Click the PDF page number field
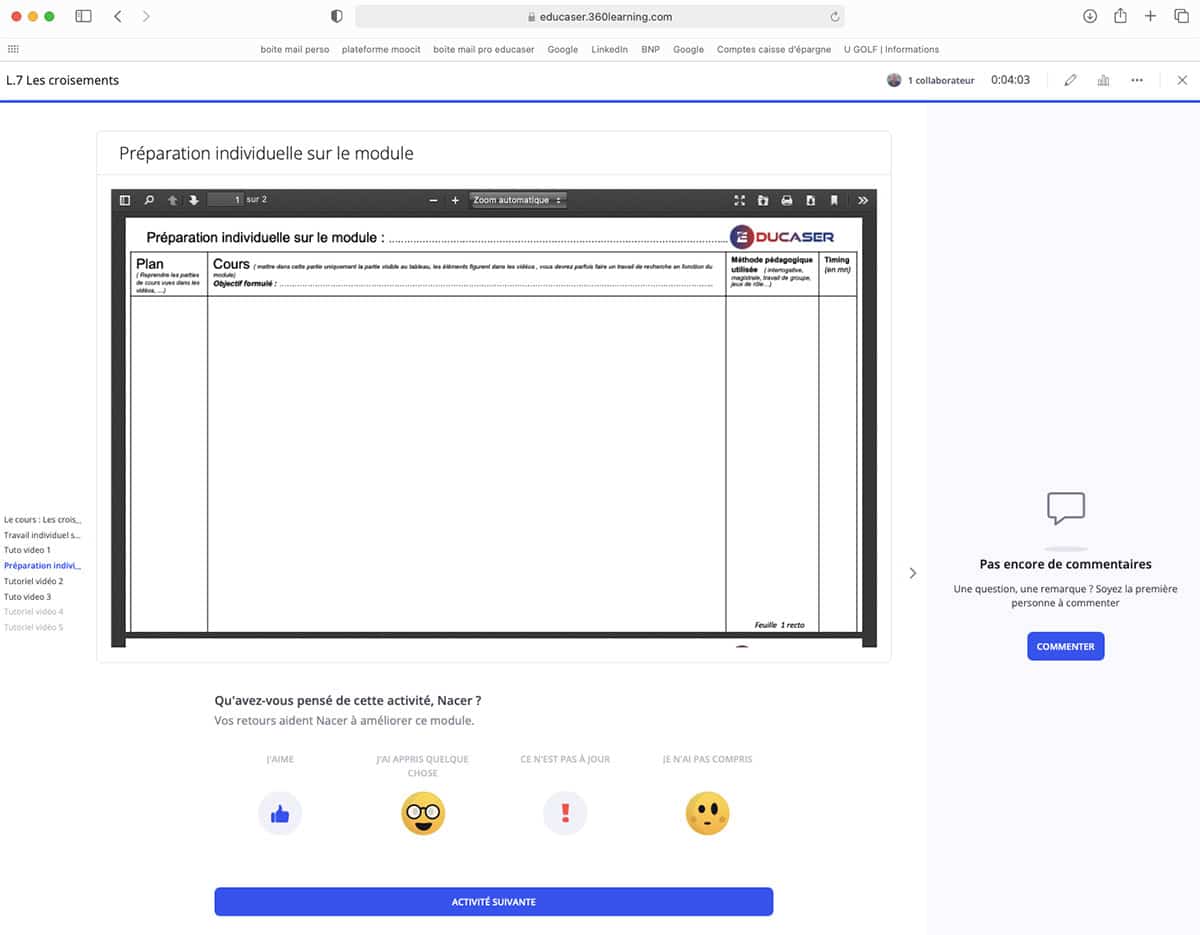 (225, 200)
